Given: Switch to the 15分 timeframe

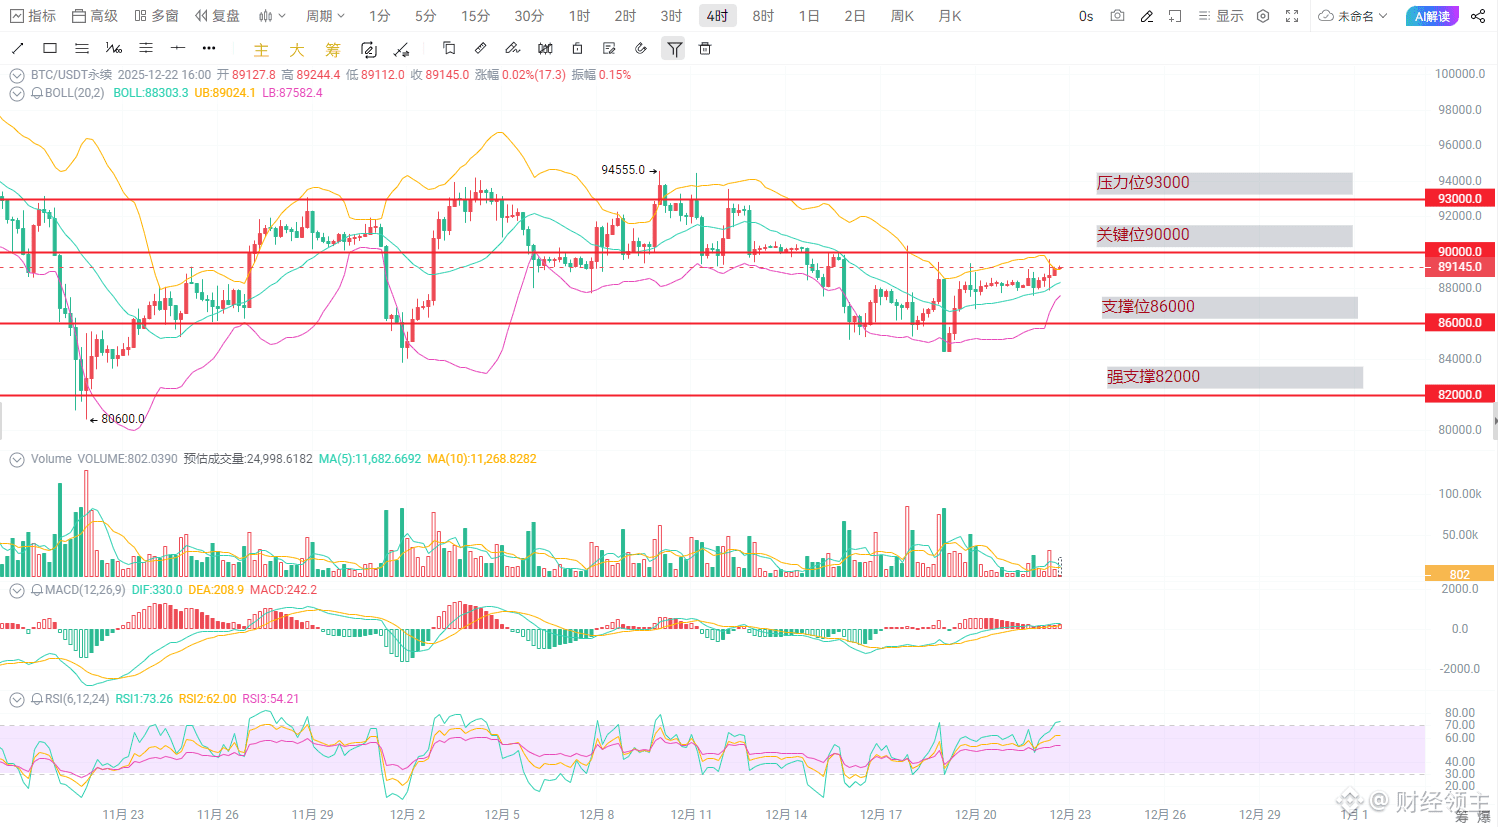Looking at the screenshot, I should click(476, 16).
